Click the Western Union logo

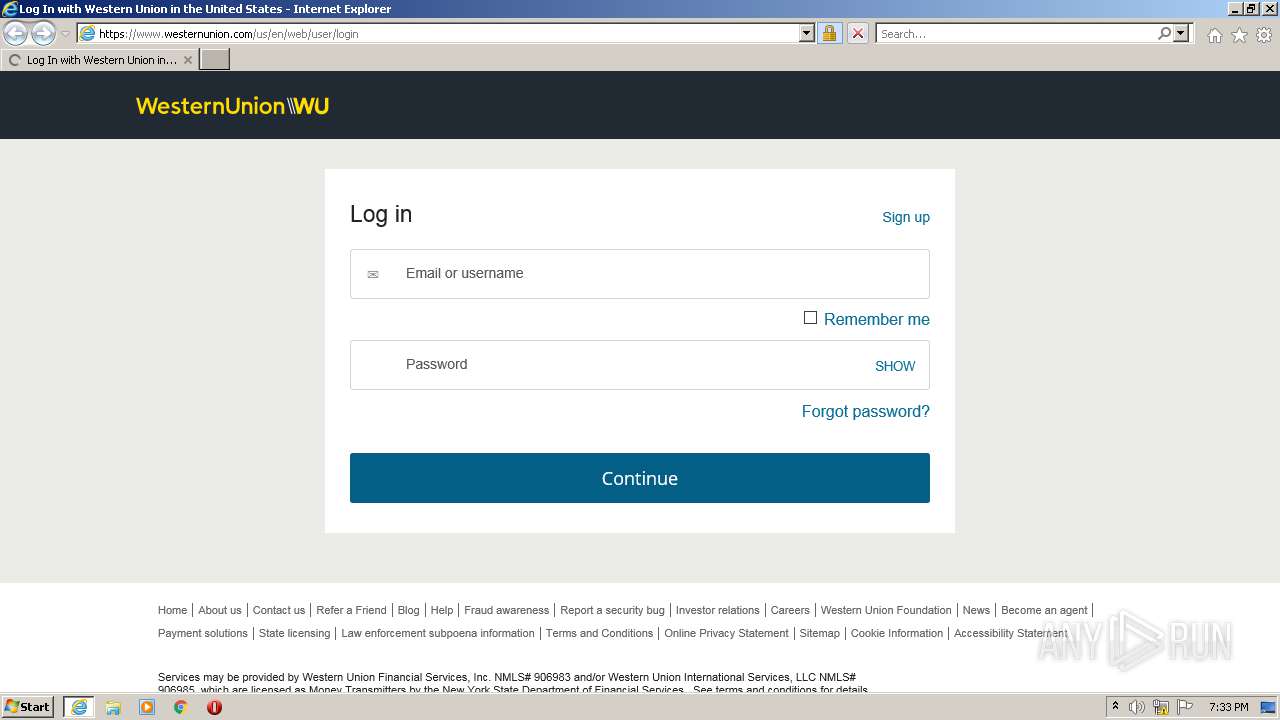[x=232, y=106]
